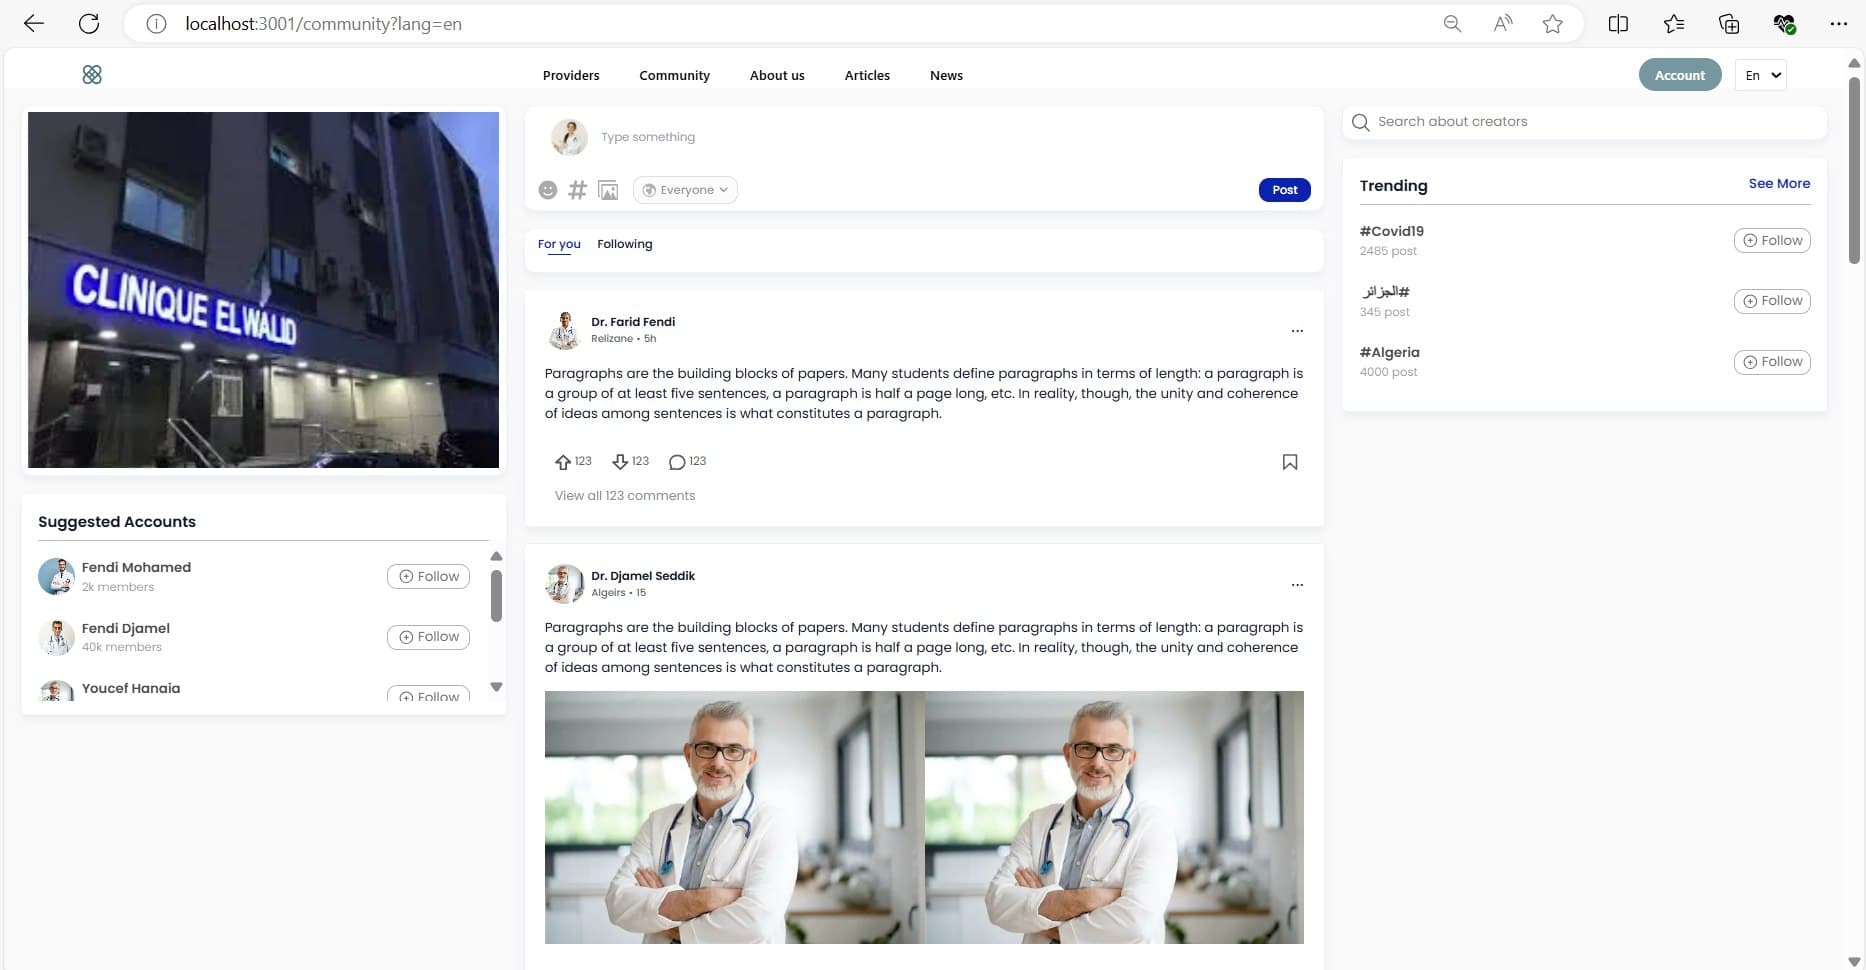Focus the Search about creators field
Image resolution: width=1866 pixels, height=970 pixels.
pos(1590,122)
